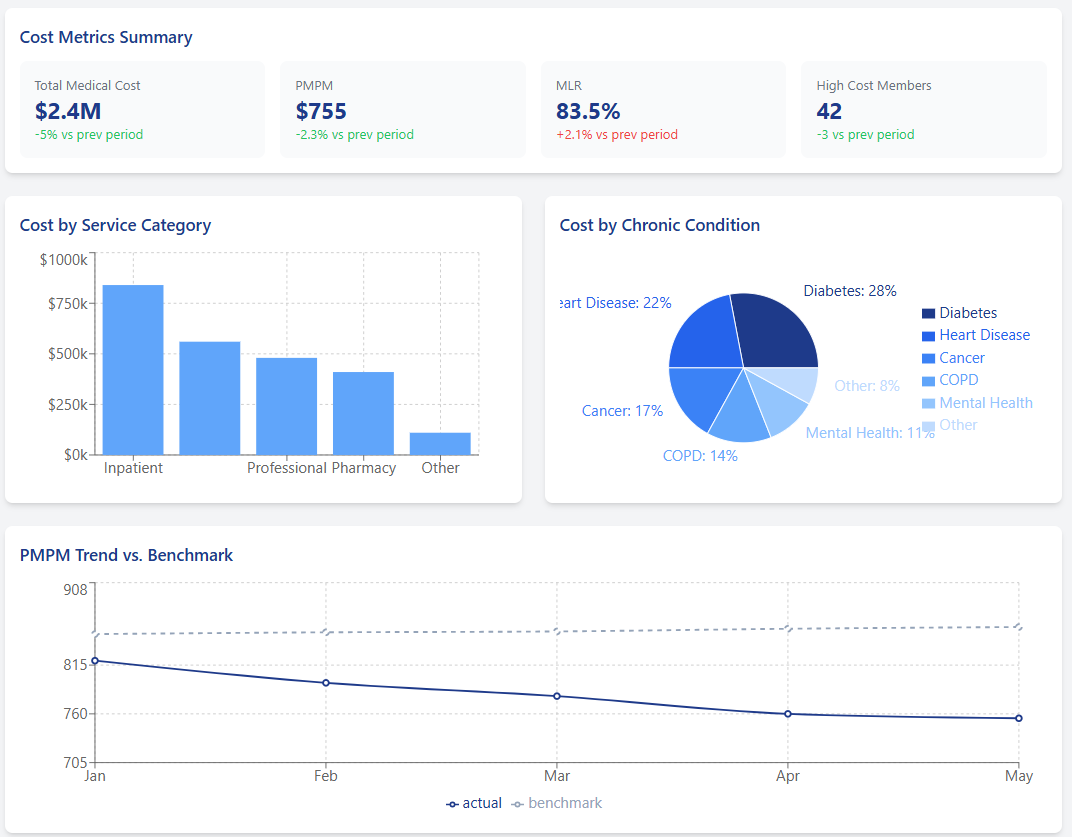Click the actual line Mar data point
This screenshot has height=837, width=1072.
557,696
